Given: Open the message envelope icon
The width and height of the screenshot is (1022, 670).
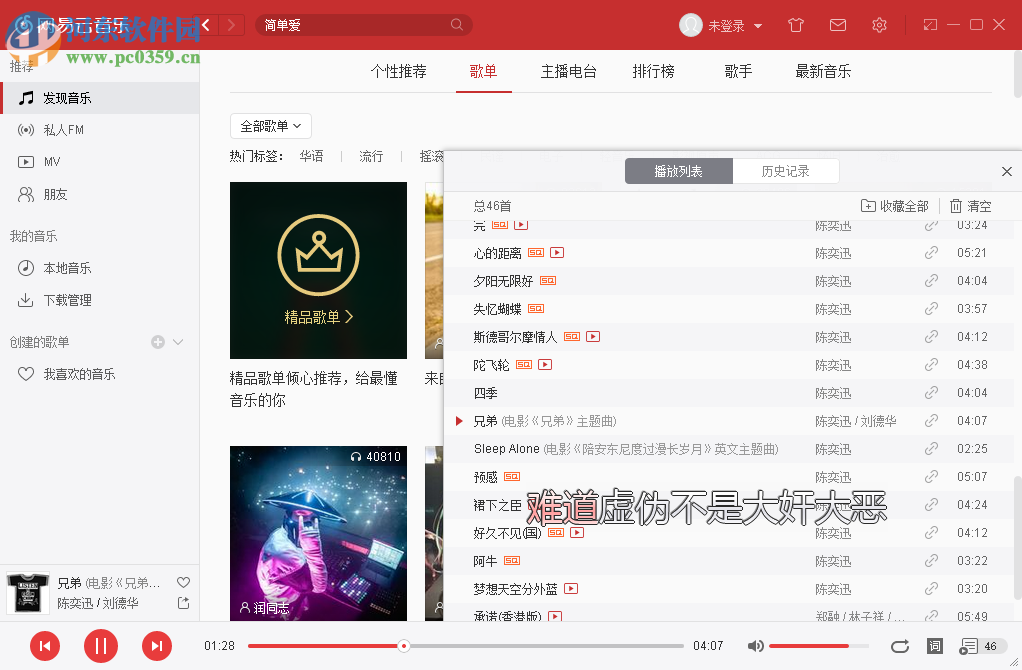Looking at the screenshot, I should [x=837, y=25].
